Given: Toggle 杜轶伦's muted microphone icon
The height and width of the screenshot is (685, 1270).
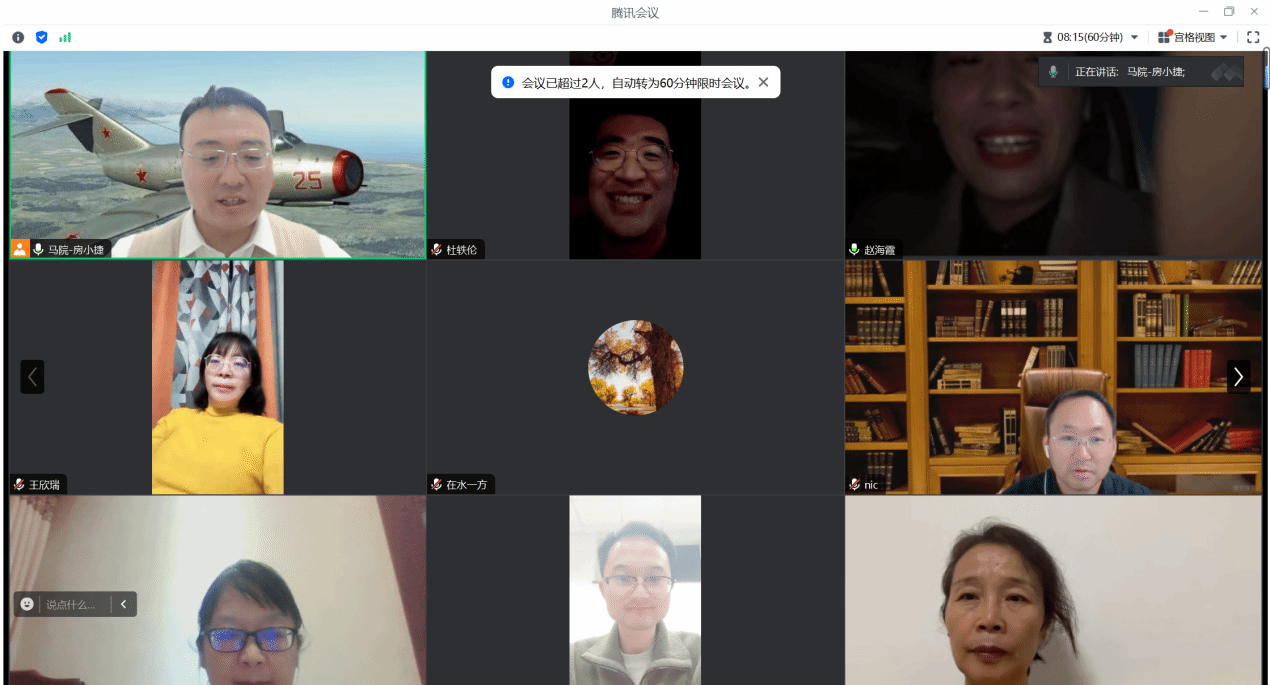Looking at the screenshot, I should pos(436,250).
